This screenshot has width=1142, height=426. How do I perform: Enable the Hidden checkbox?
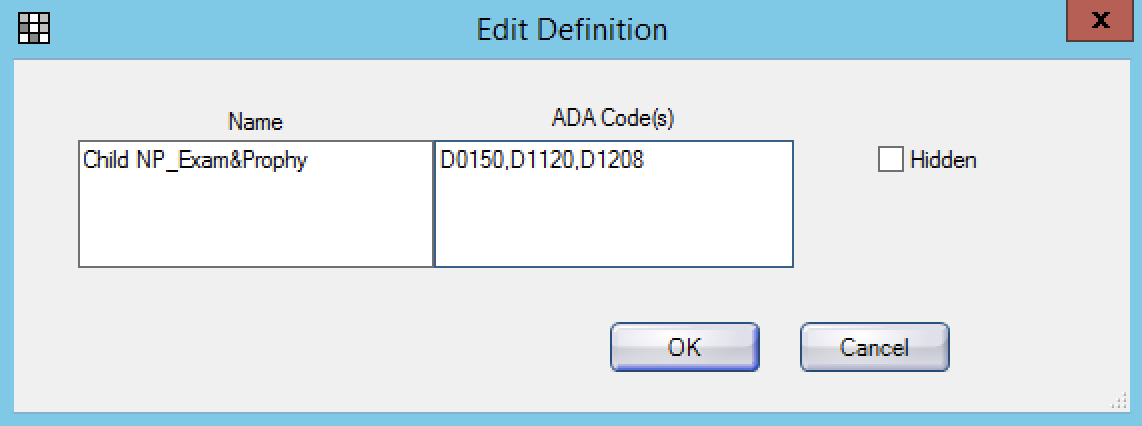pos(891,159)
